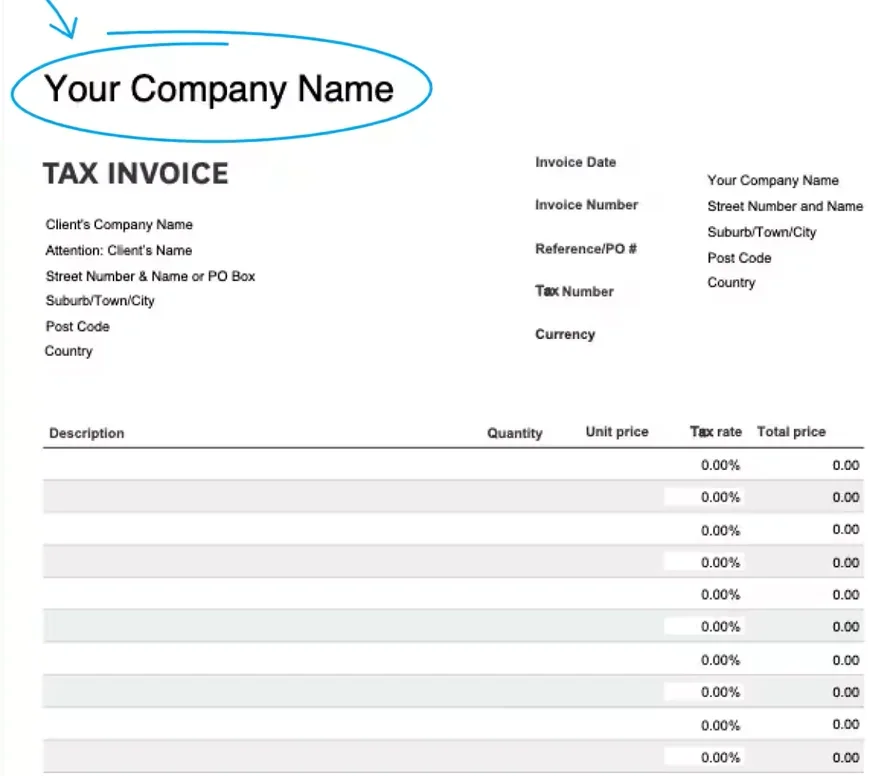Viewport: 895px width, 776px height.
Task: Click the first row's empty Description cell
Action: point(263,464)
